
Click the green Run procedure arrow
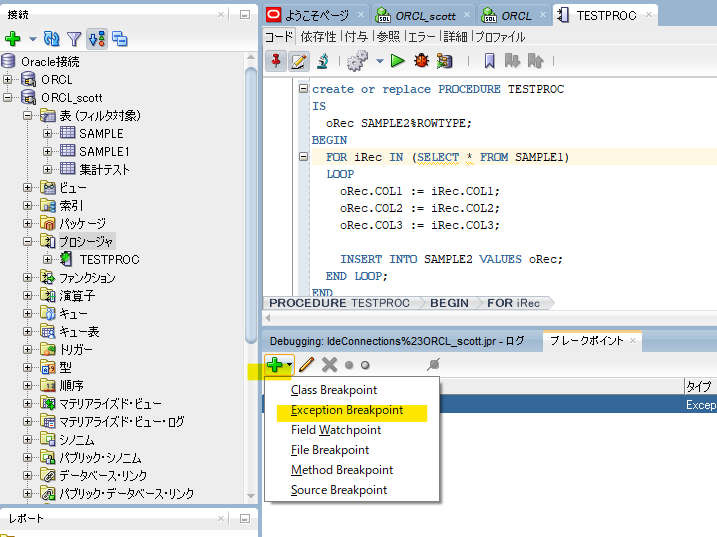click(397, 61)
